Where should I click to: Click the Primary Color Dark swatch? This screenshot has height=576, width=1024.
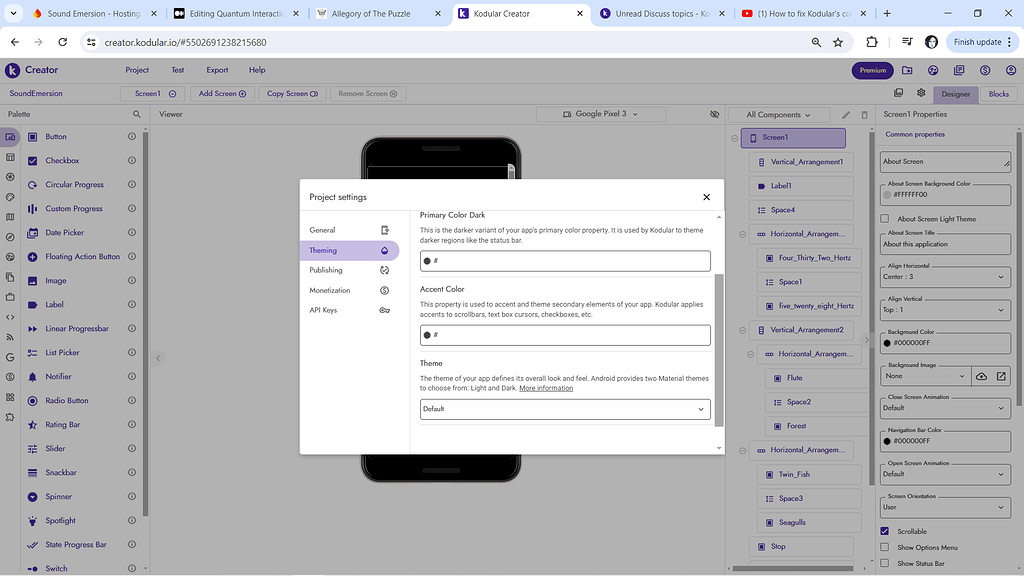point(427,261)
